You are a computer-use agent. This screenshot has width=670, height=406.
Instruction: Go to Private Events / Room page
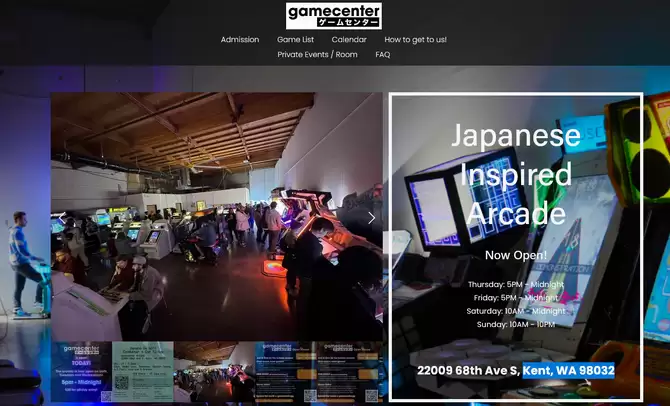tap(317, 55)
